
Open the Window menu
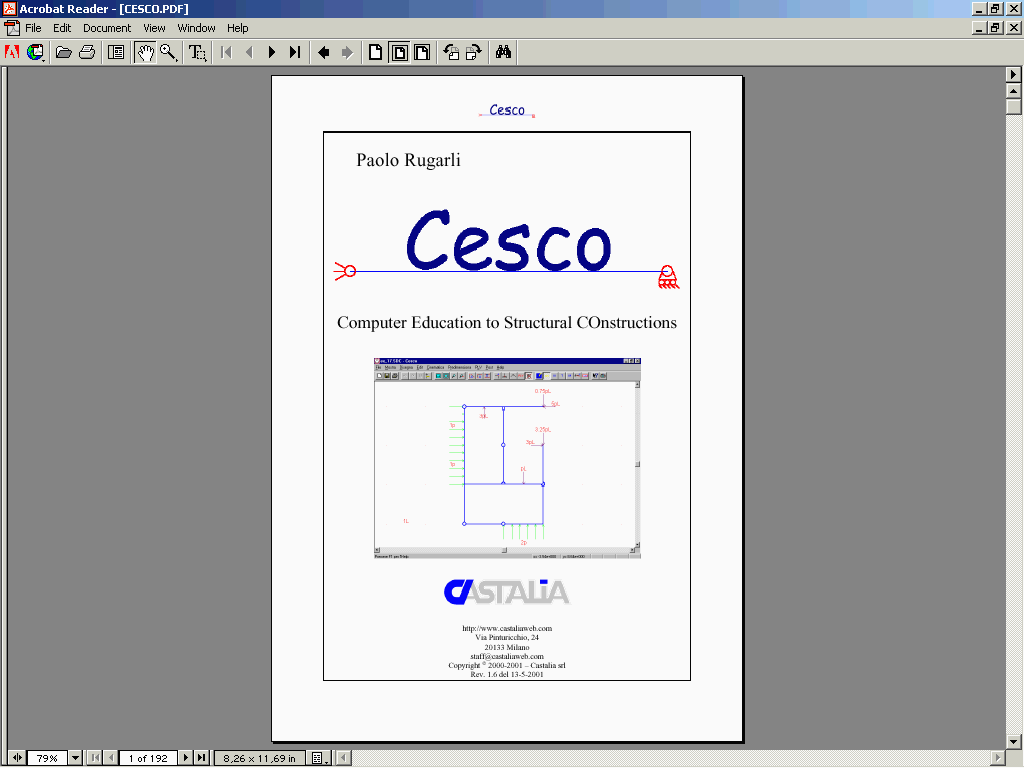tap(196, 28)
